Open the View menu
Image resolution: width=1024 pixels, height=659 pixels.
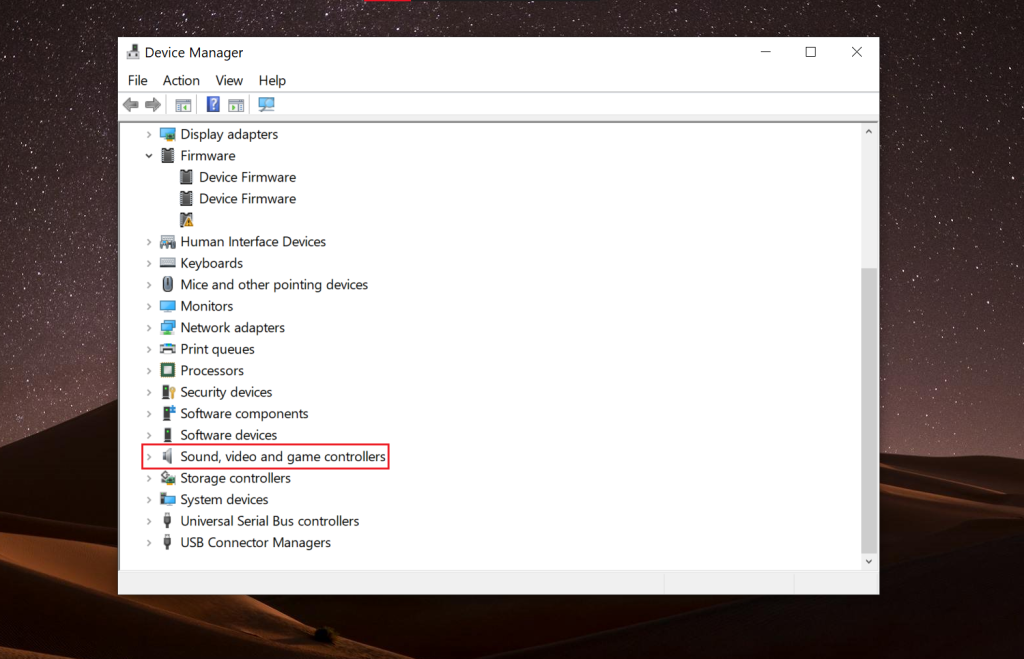[x=229, y=80]
